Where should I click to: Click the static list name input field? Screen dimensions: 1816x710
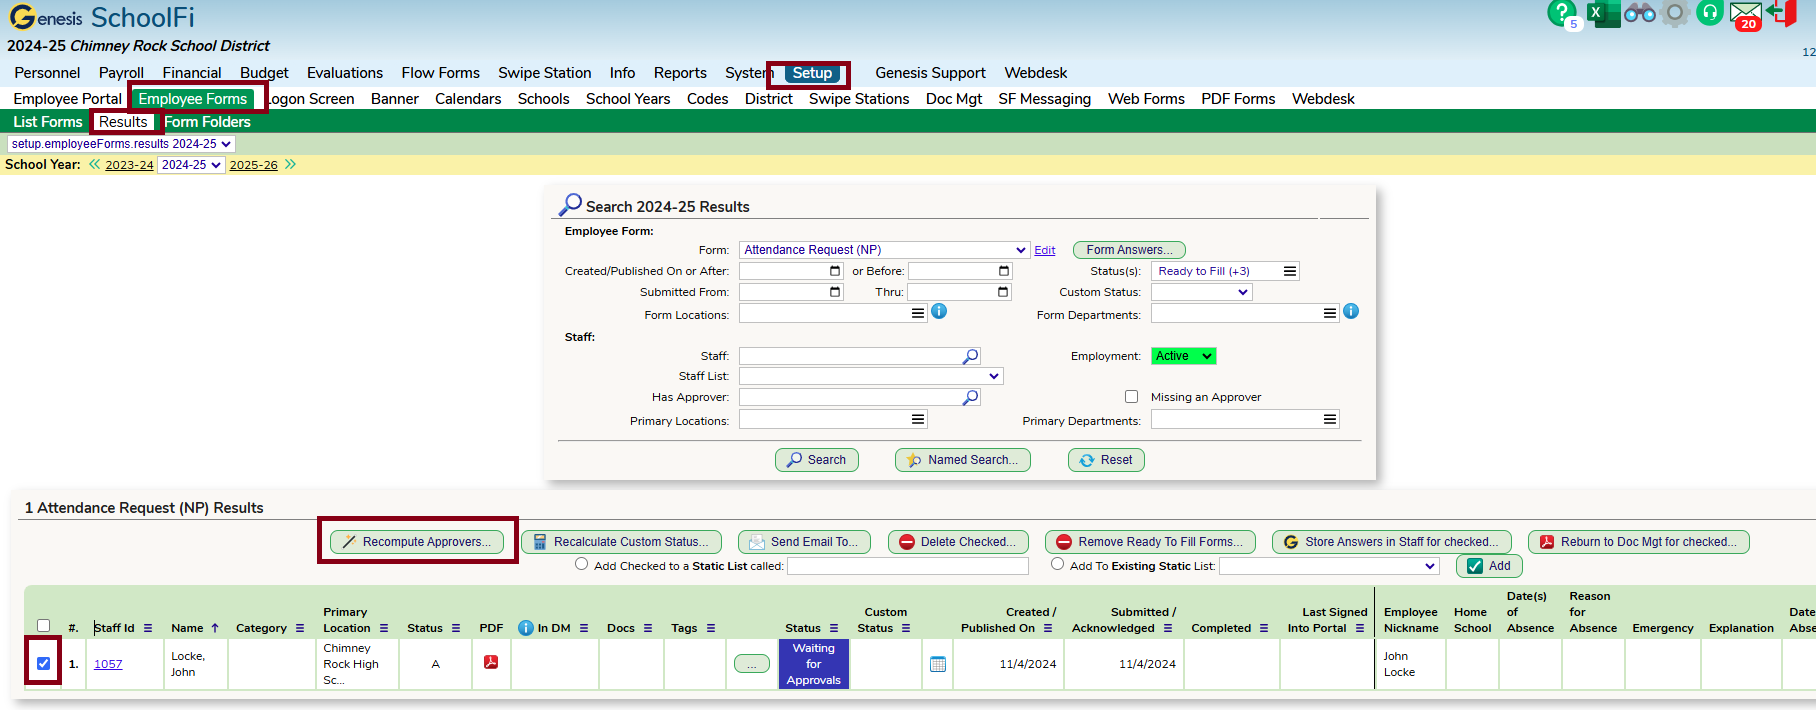(x=907, y=566)
